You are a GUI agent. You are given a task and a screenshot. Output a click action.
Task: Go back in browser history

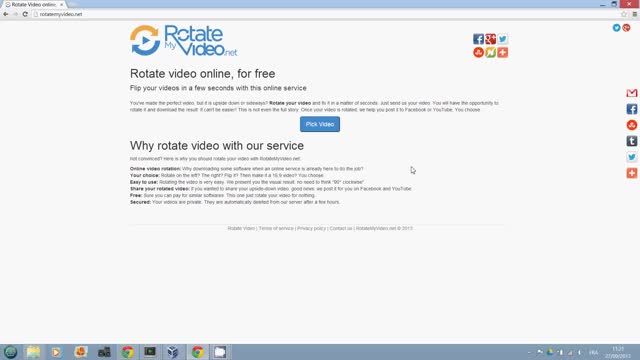click(x=6, y=14)
